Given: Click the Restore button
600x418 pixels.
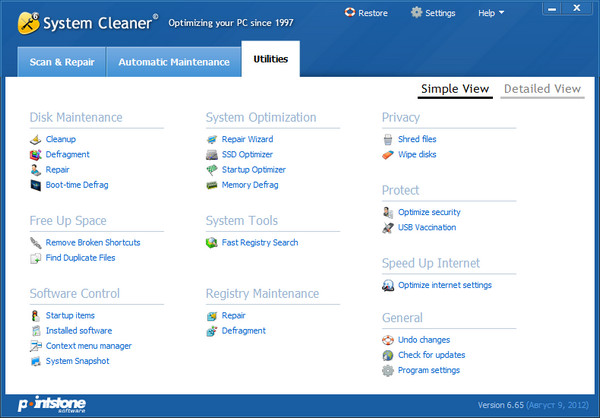Looking at the screenshot, I should [366, 13].
